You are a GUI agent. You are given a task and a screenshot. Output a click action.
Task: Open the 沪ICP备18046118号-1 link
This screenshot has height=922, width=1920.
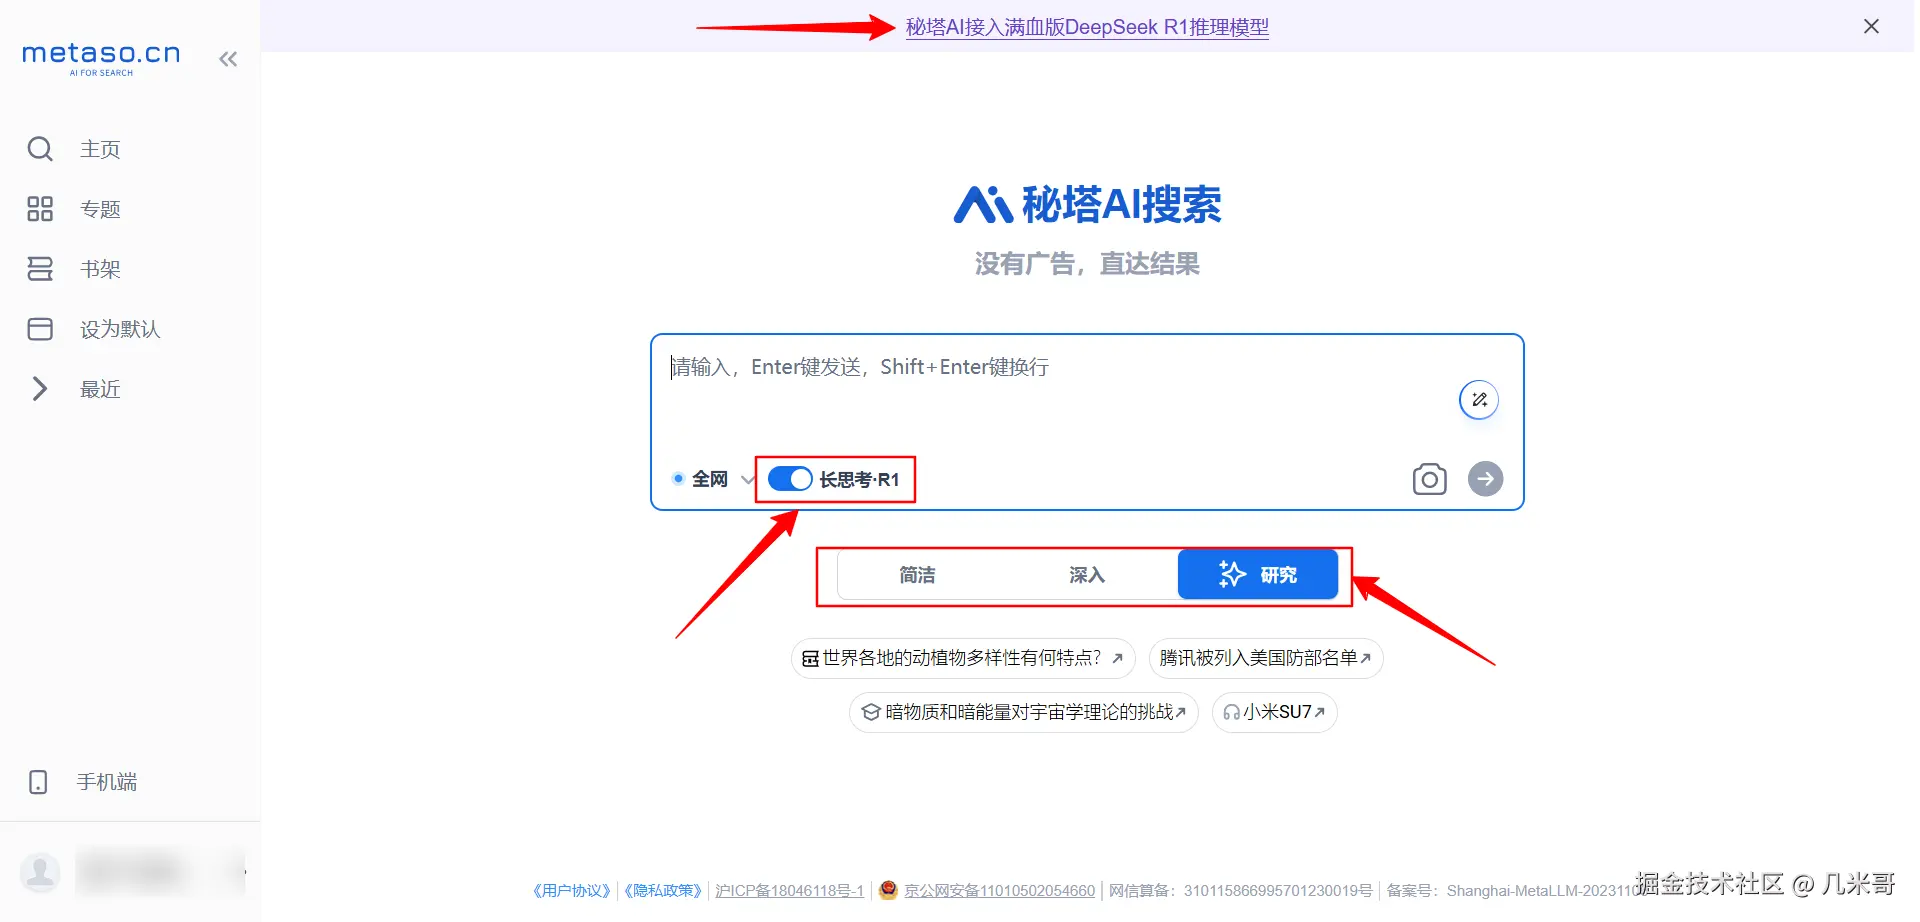click(789, 890)
